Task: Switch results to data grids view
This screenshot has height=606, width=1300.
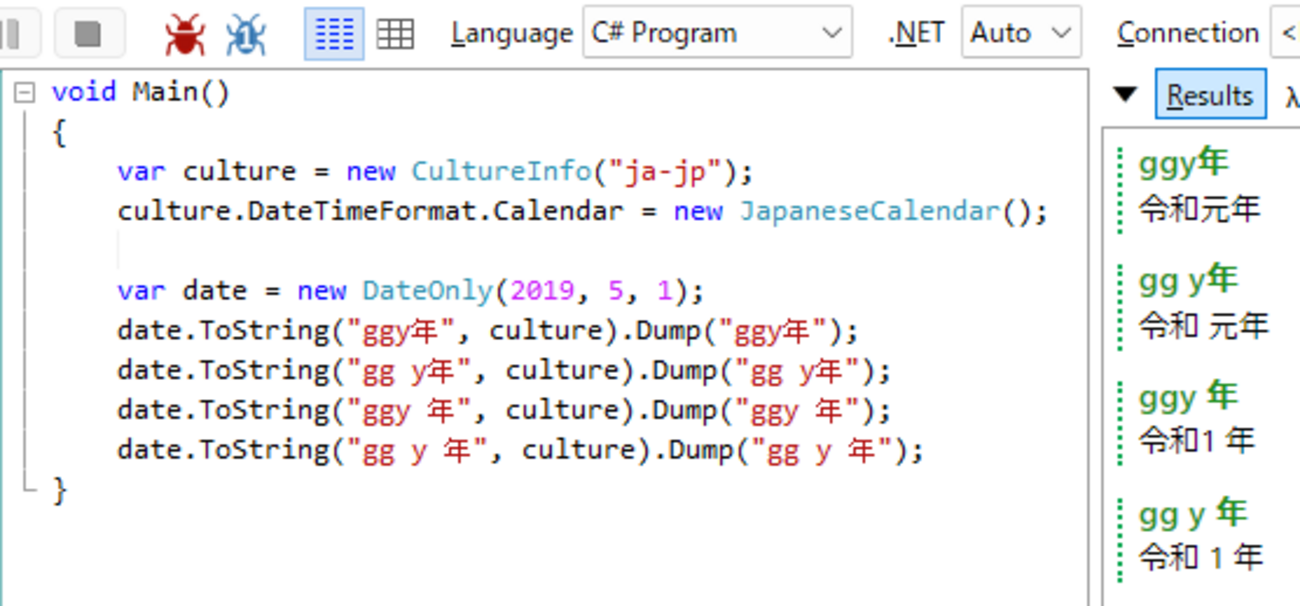Action: (395, 34)
